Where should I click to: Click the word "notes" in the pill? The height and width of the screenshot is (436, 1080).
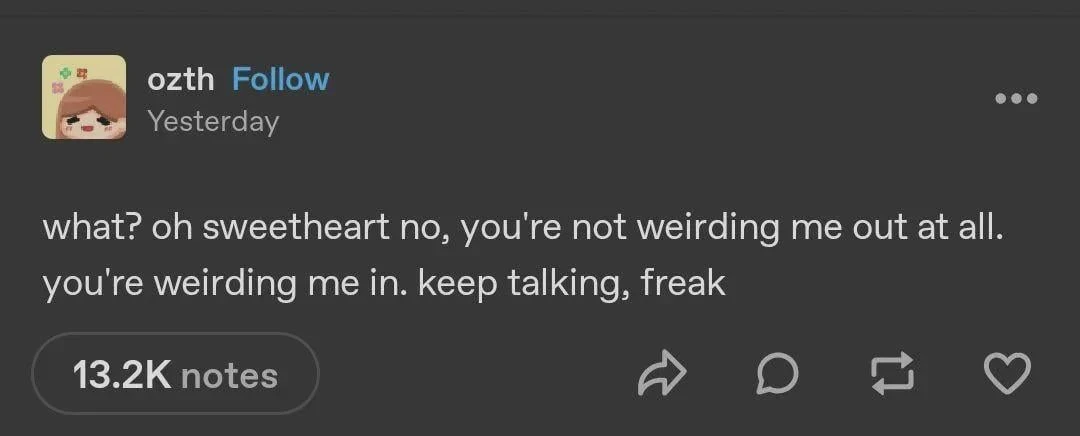pos(229,375)
